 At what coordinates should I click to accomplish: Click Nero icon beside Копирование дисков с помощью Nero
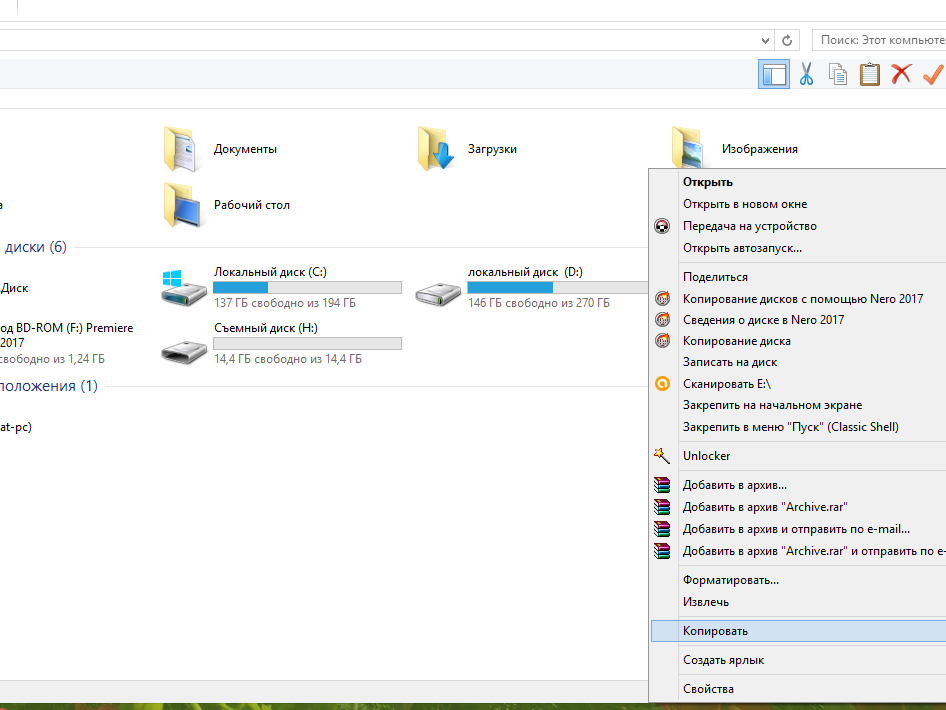(662, 298)
